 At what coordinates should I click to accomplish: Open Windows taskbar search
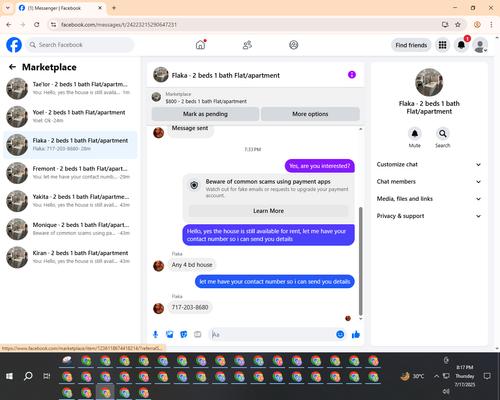[28, 376]
